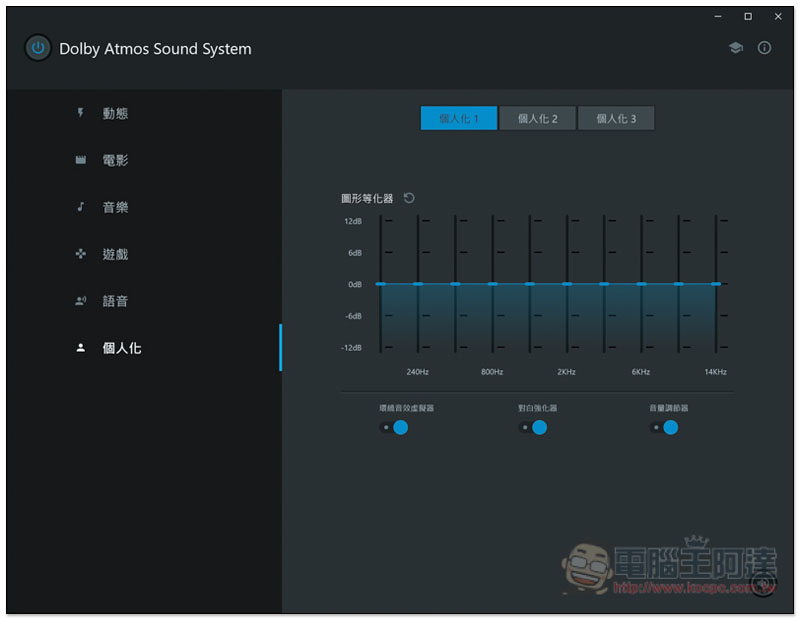Select the 電影 clapperboard icon
Viewport: 800px width, 621px height.
pyautogui.click(x=81, y=160)
